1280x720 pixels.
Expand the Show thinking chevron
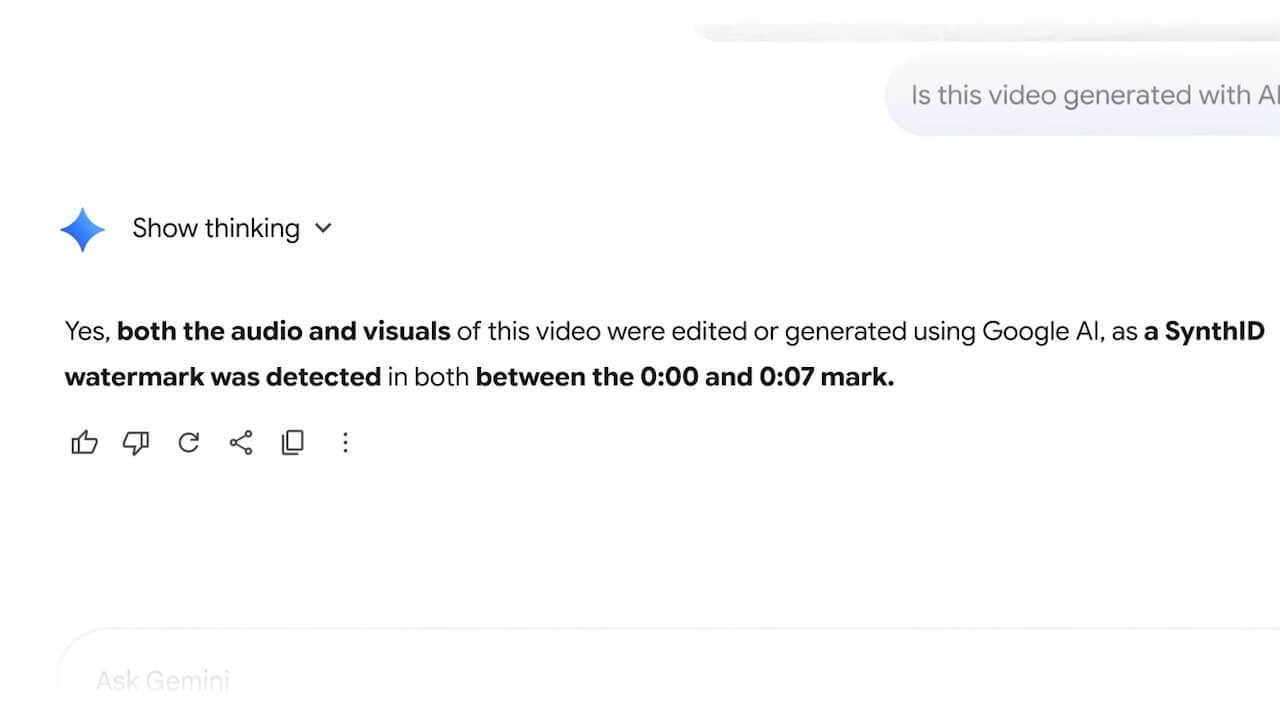[x=323, y=228]
